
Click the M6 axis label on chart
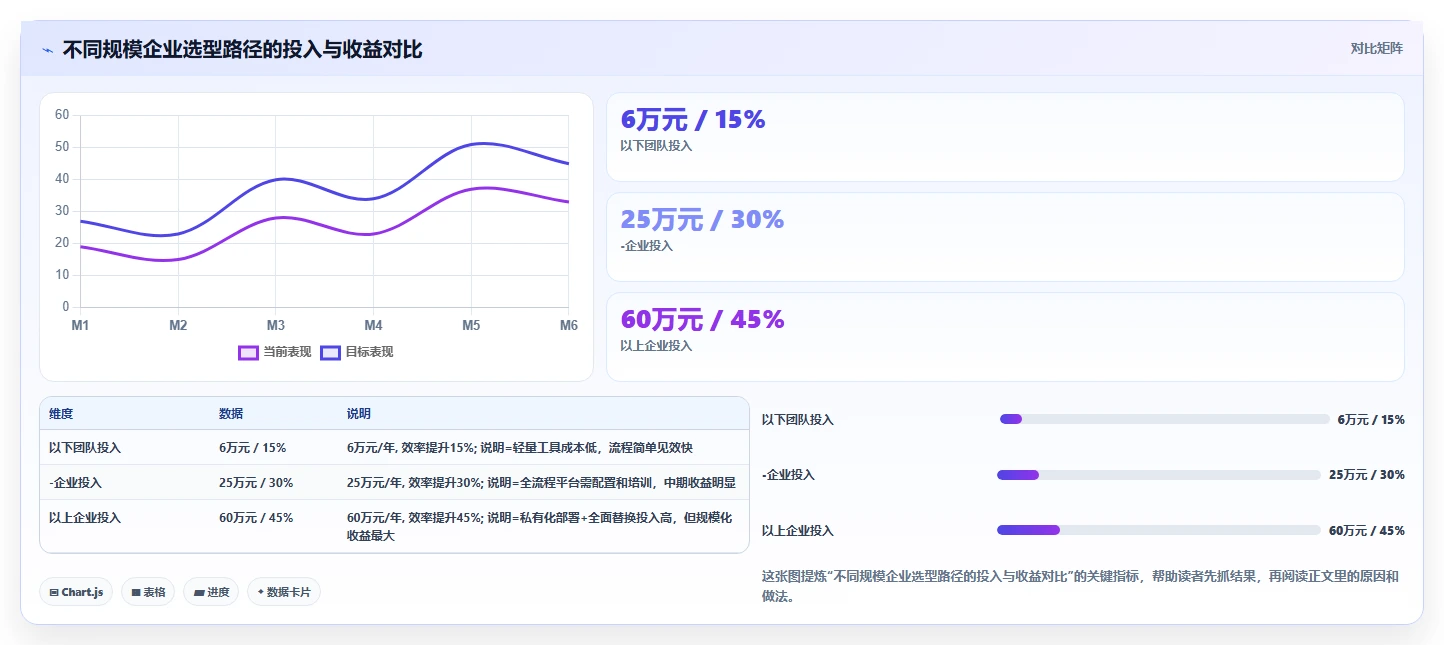pos(568,326)
